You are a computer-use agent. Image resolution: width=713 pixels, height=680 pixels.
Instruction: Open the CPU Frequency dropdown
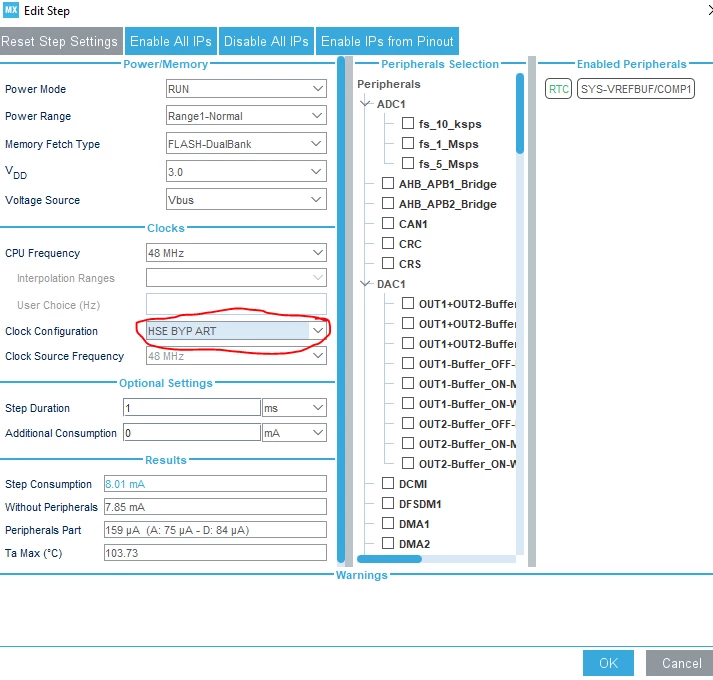(236, 253)
